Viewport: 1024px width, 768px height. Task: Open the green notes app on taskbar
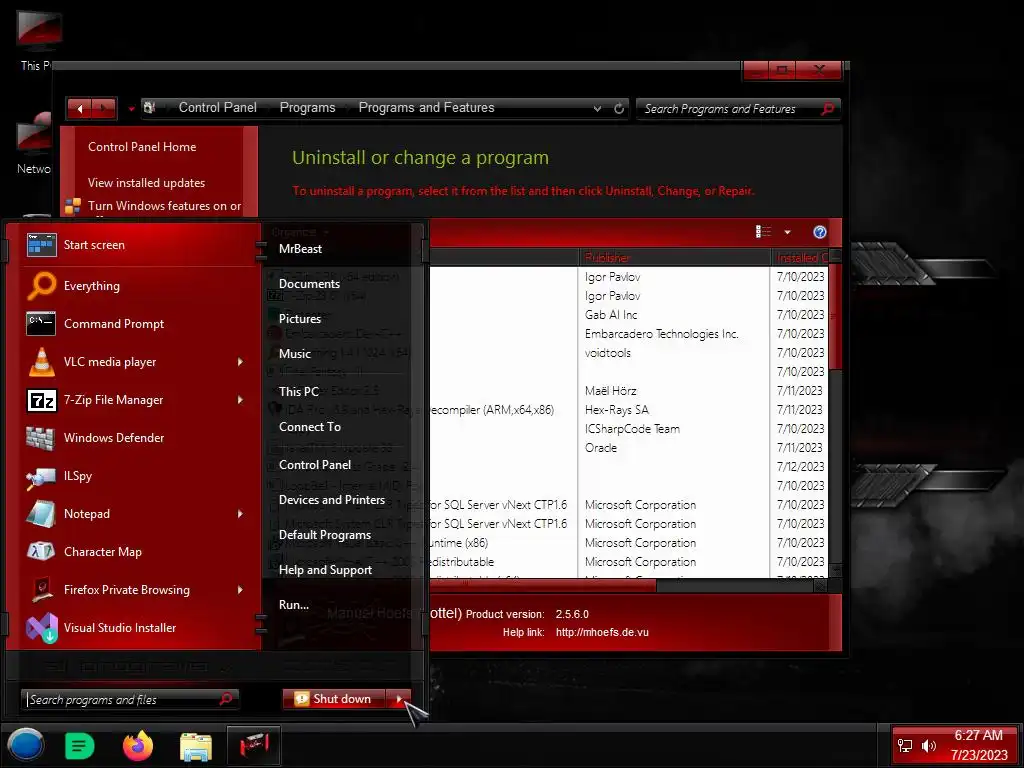pos(80,746)
